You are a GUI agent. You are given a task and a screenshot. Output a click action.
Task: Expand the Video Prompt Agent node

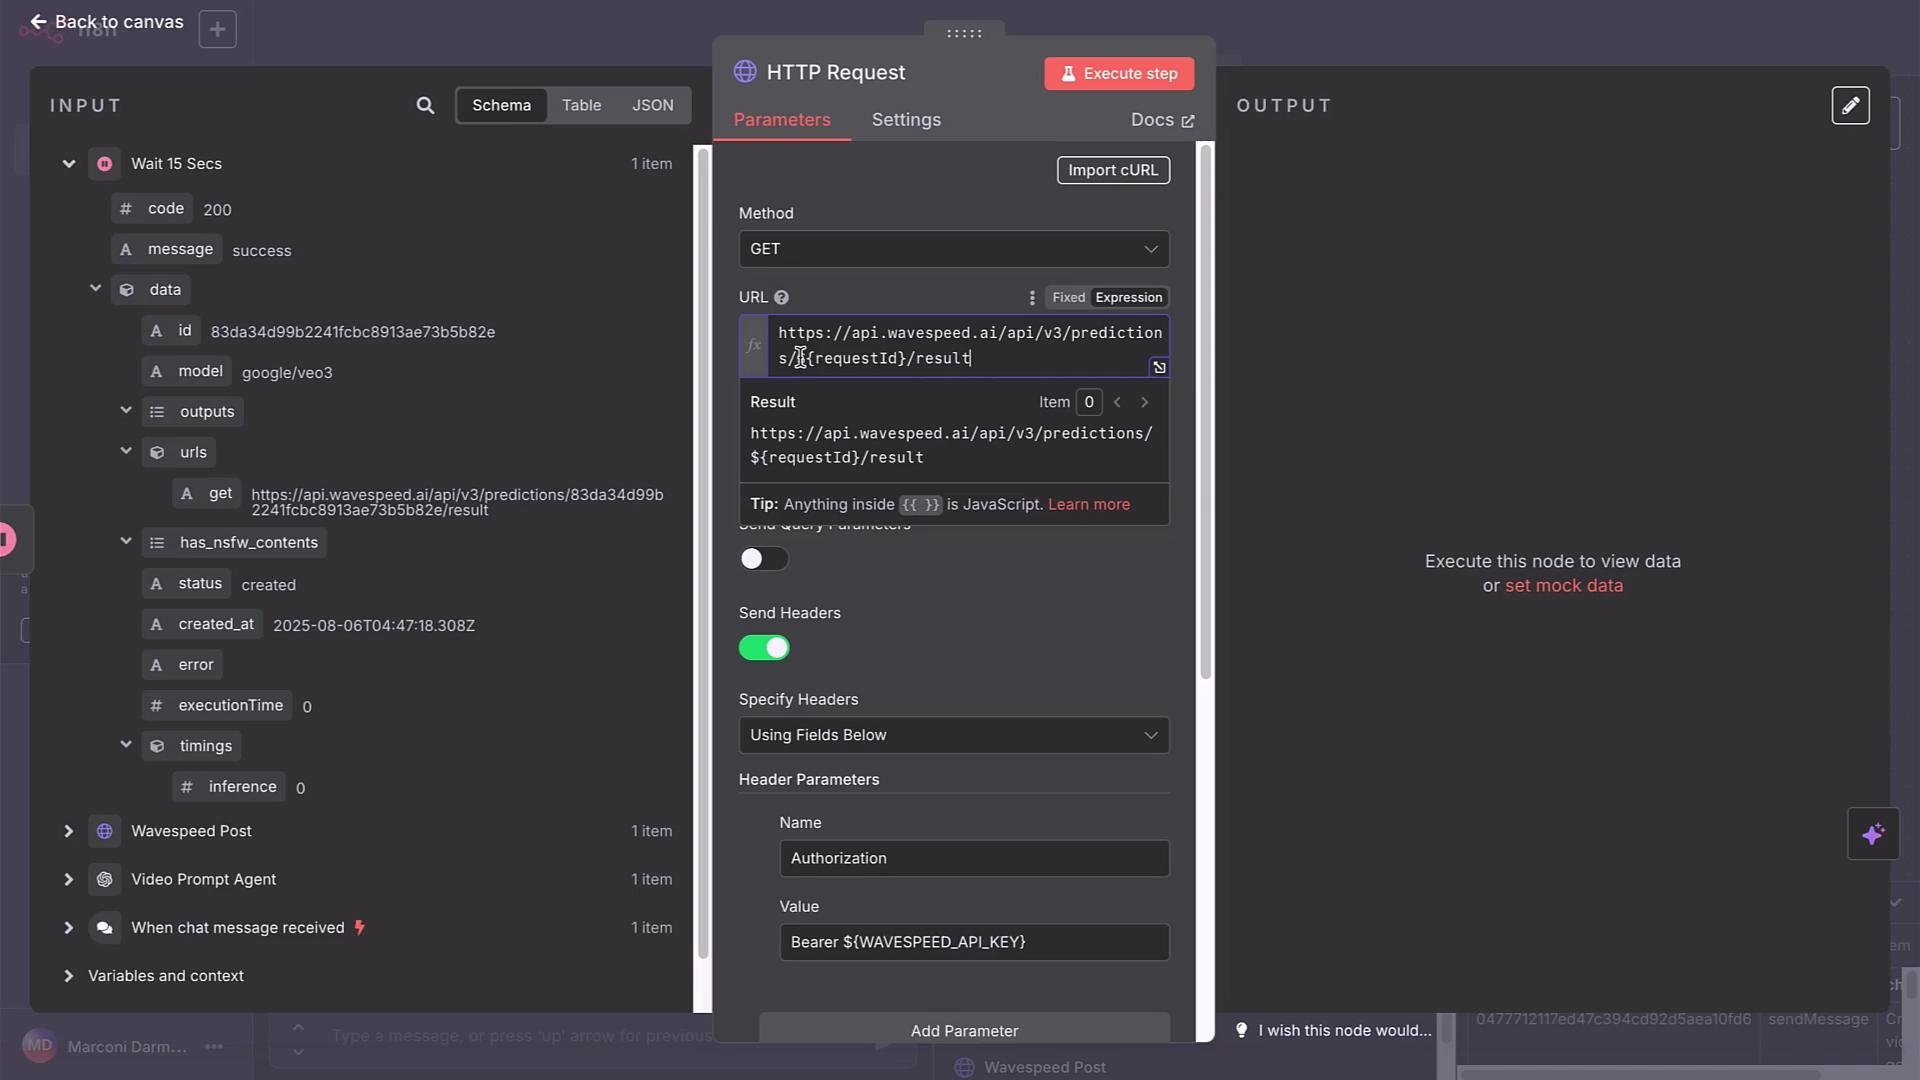[69, 880]
